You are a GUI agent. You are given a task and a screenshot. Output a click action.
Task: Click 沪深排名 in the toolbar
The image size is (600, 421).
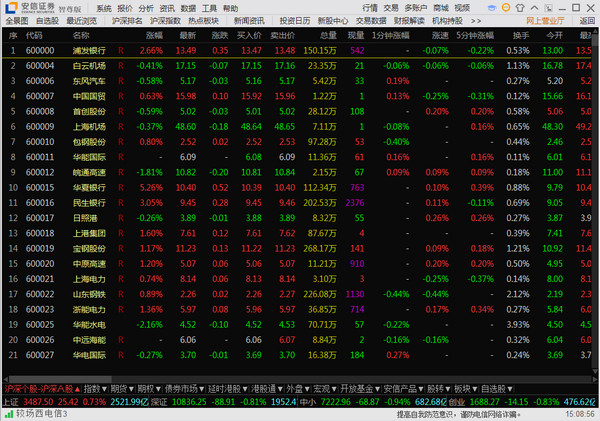coord(127,21)
